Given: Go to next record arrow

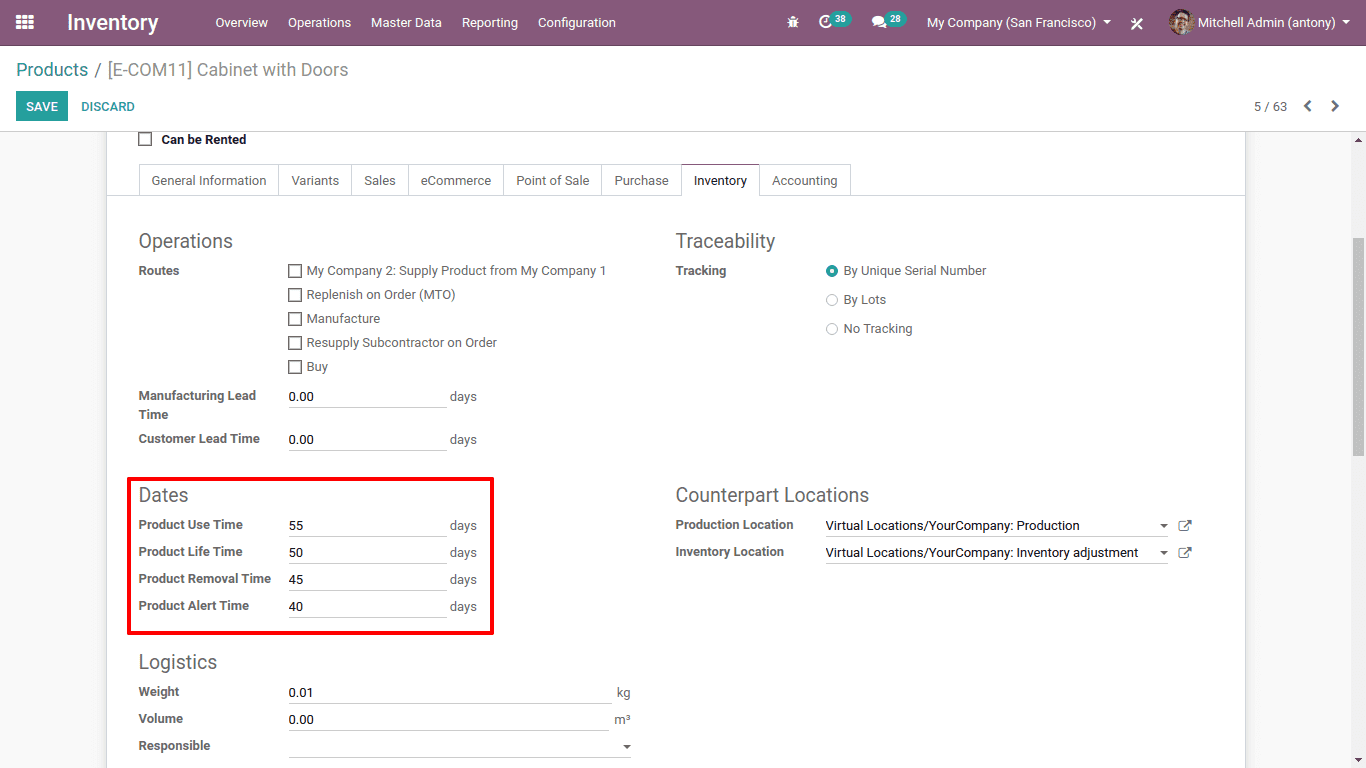Looking at the screenshot, I should coord(1335,106).
